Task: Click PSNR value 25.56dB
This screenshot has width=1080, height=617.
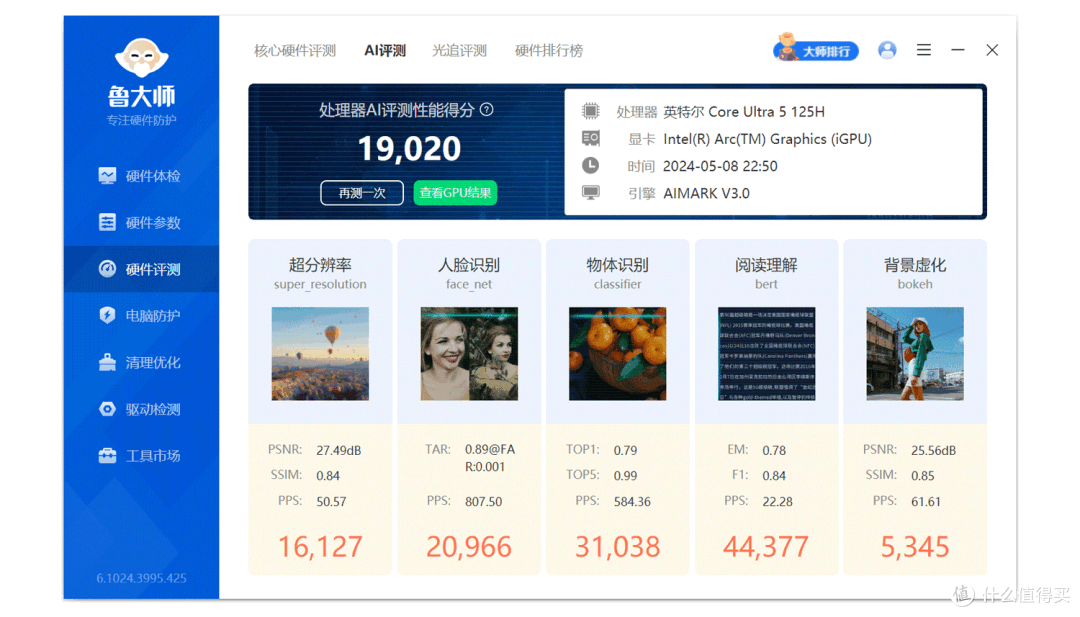Action: [x=933, y=450]
